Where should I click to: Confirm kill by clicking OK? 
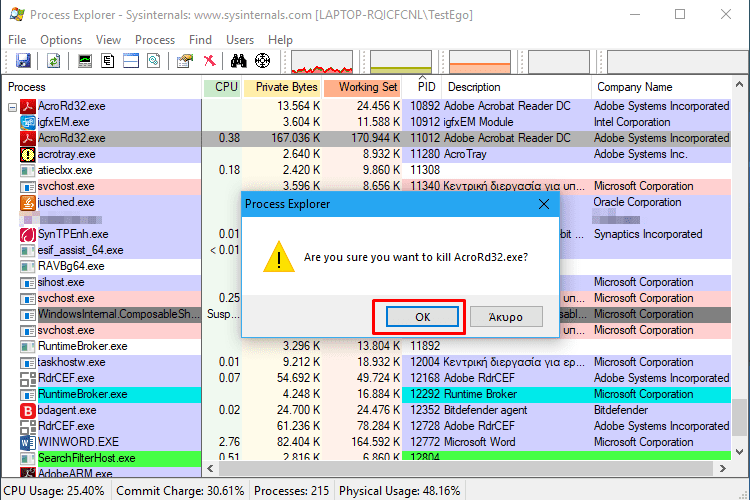[x=422, y=317]
